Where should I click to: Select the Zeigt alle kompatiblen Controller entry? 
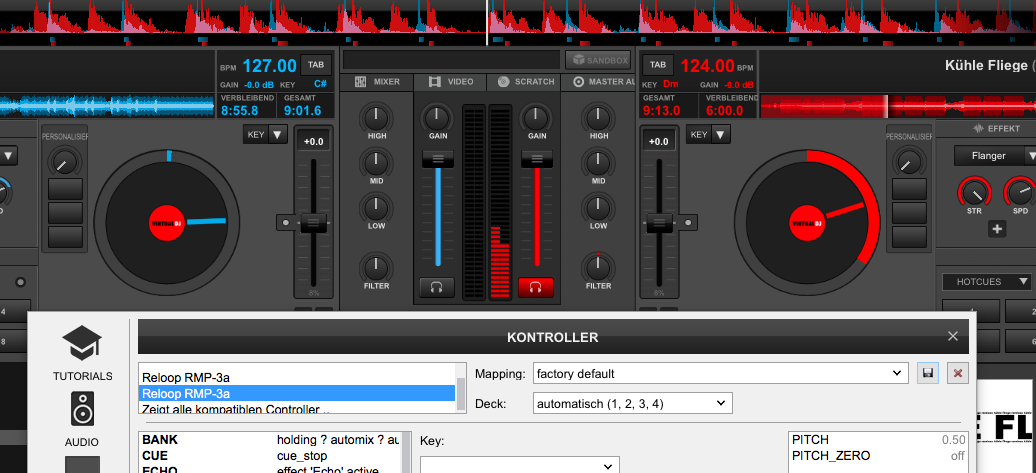297,408
